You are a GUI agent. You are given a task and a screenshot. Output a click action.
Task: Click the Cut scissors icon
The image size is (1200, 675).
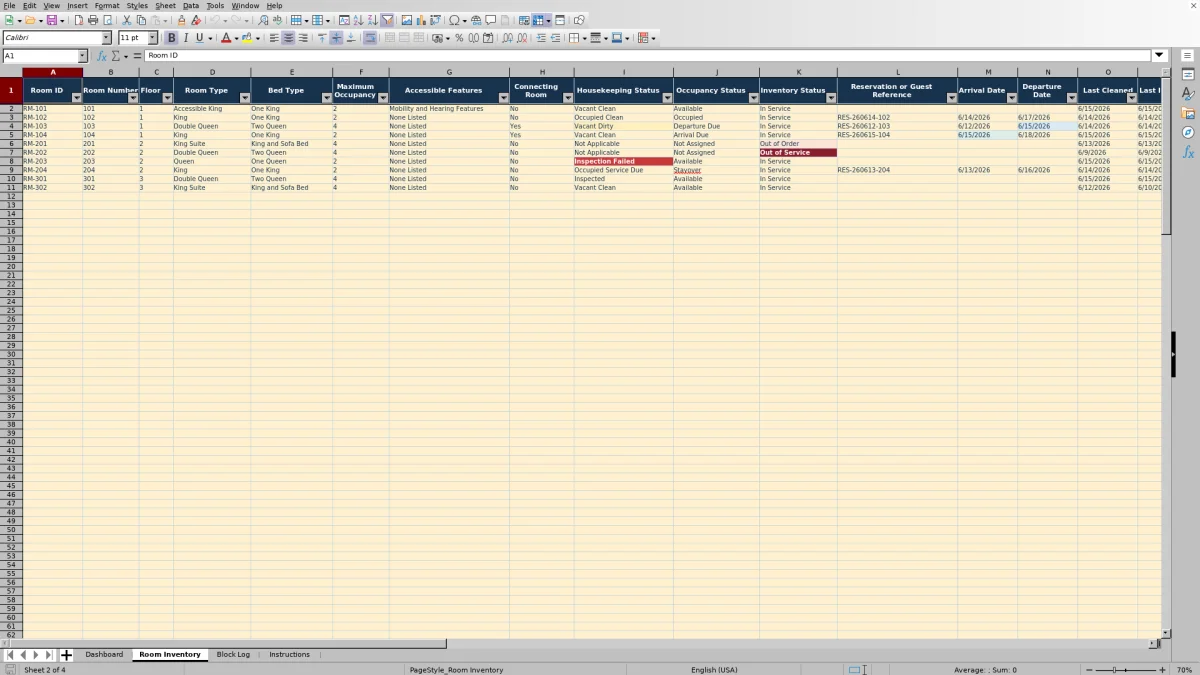coord(127,20)
